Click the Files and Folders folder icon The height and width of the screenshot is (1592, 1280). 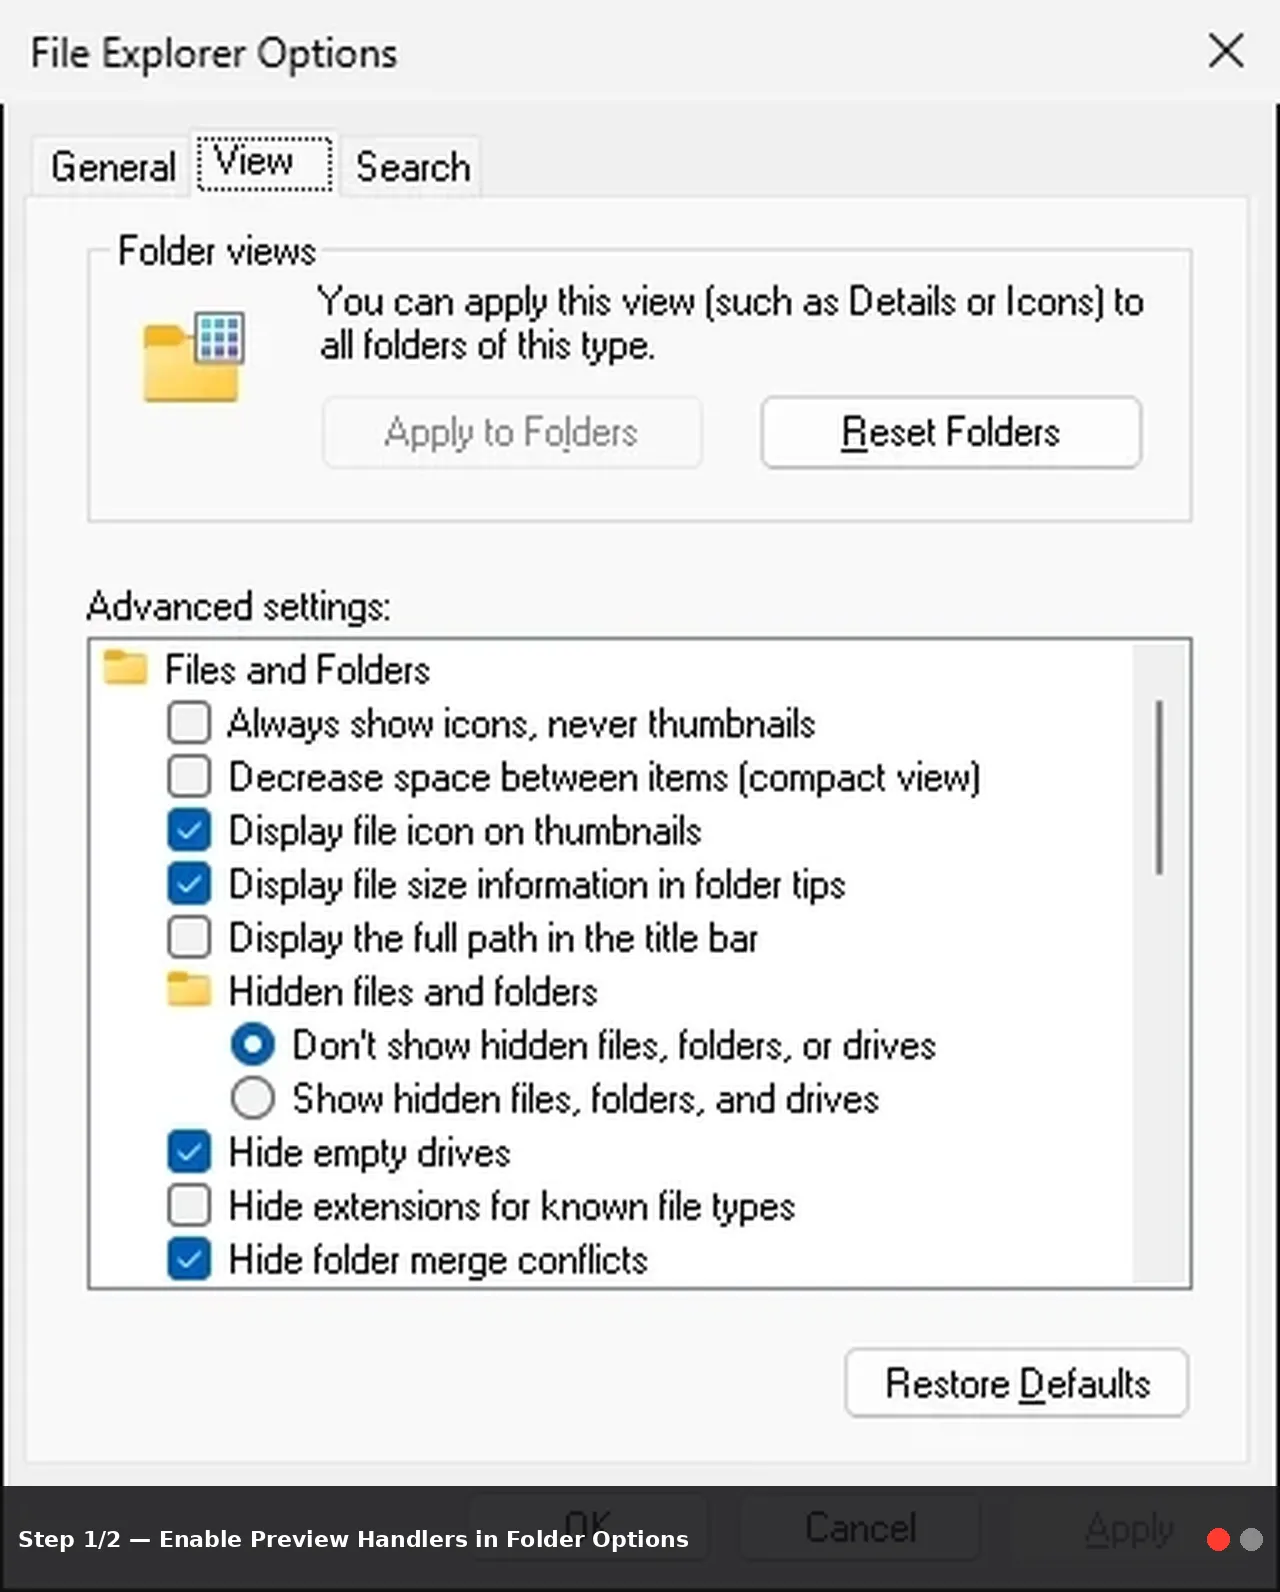126,668
